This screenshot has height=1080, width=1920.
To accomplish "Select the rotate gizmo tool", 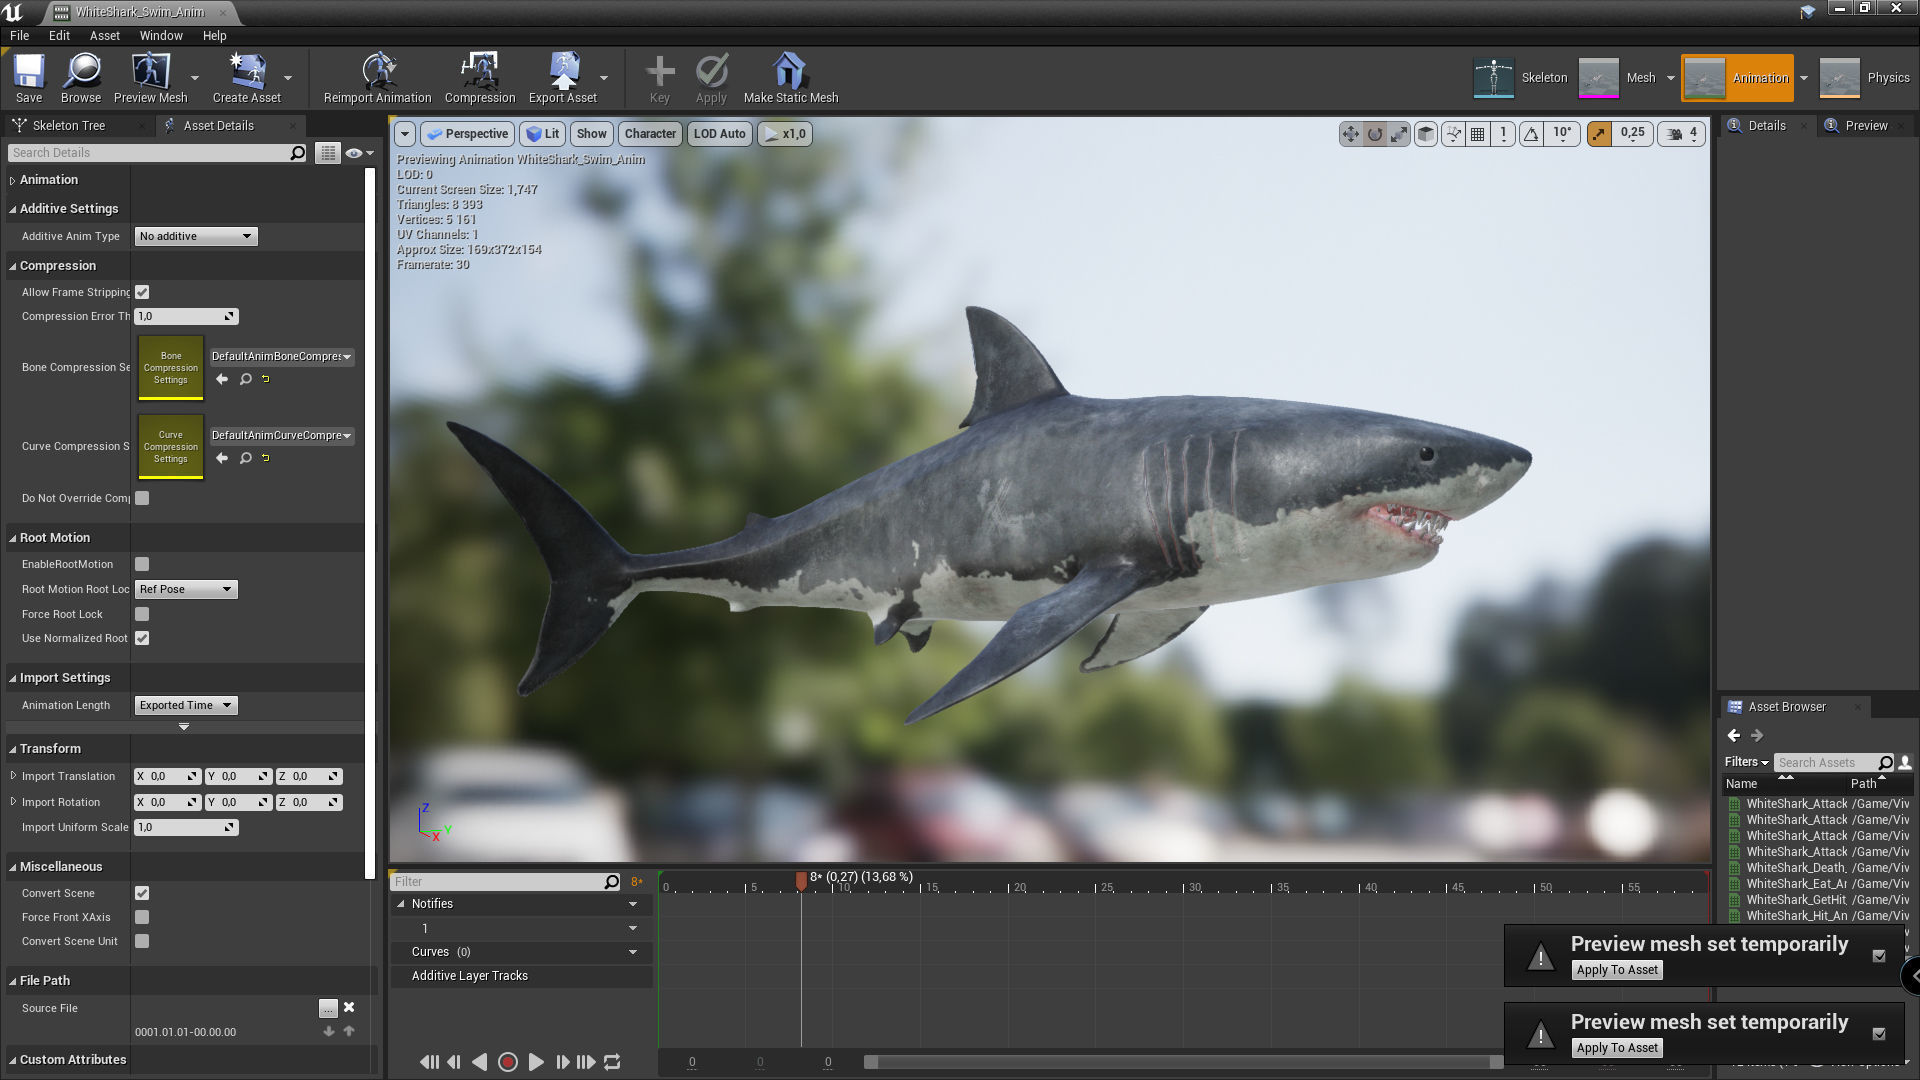I will (1375, 134).
